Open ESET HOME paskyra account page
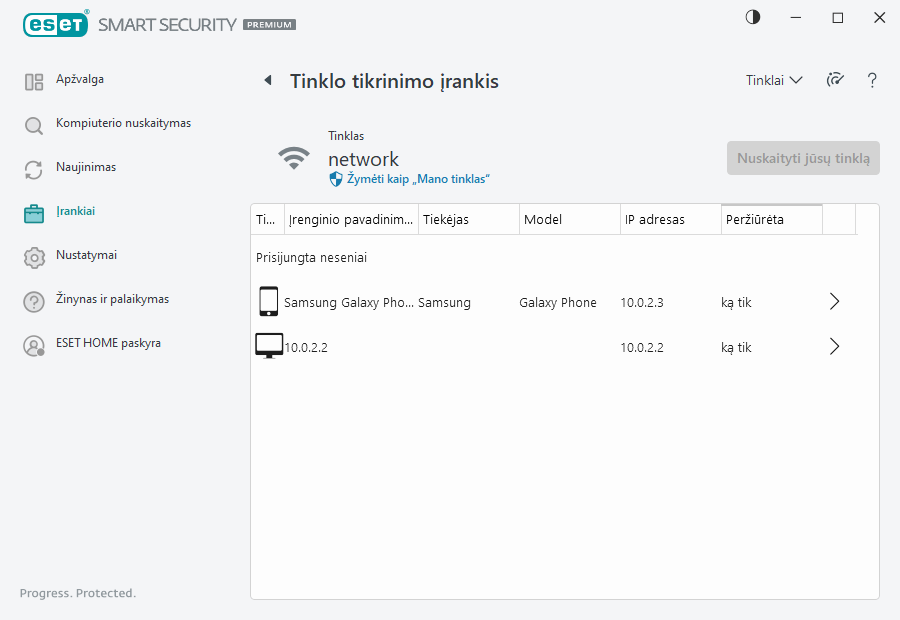The height and width of the screenshot is (620, 900). [x=107, y=344]
